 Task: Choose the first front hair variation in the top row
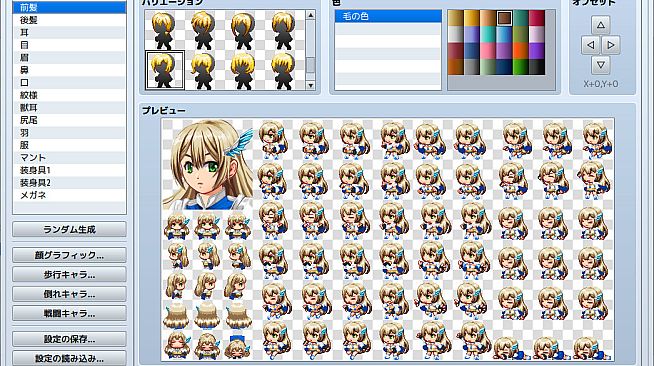point(164,30)
